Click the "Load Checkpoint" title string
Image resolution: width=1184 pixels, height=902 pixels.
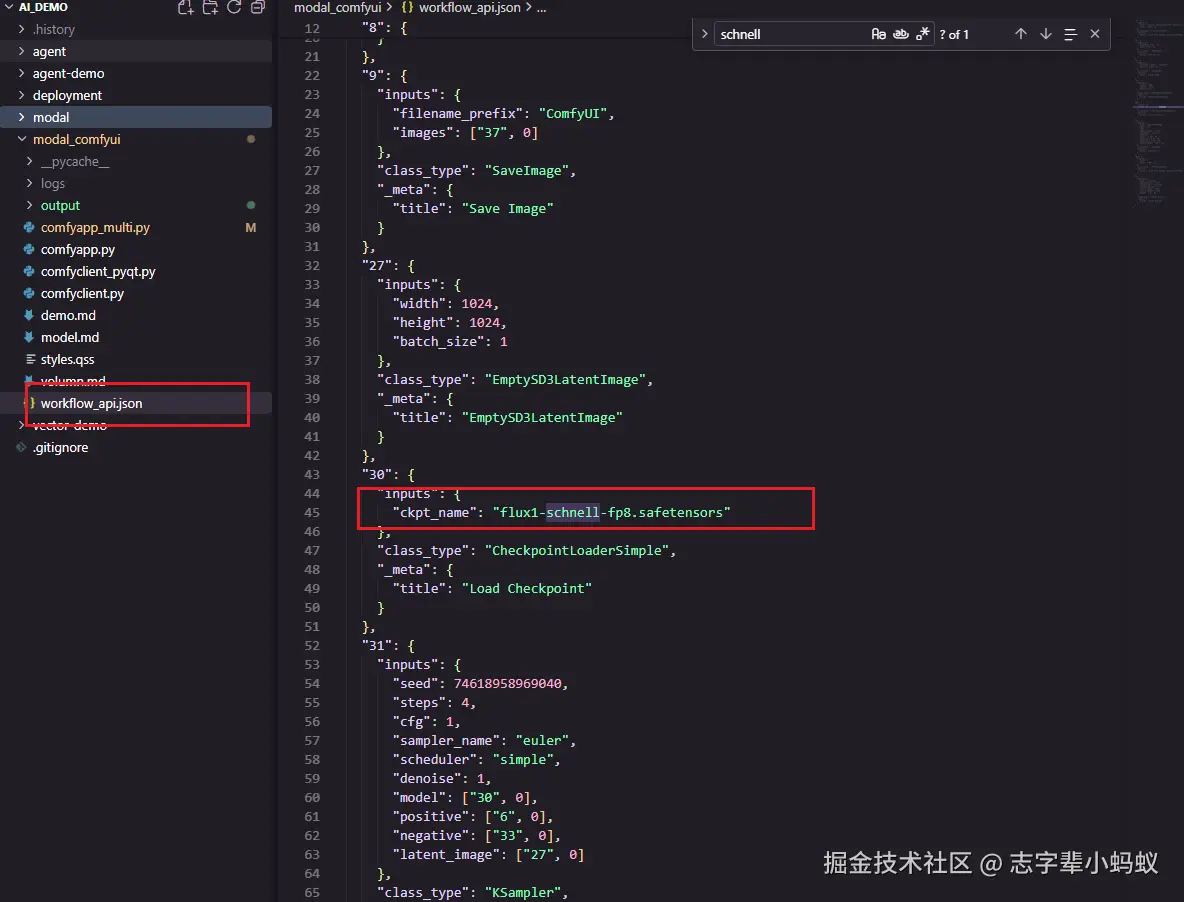tap(526, 588)
